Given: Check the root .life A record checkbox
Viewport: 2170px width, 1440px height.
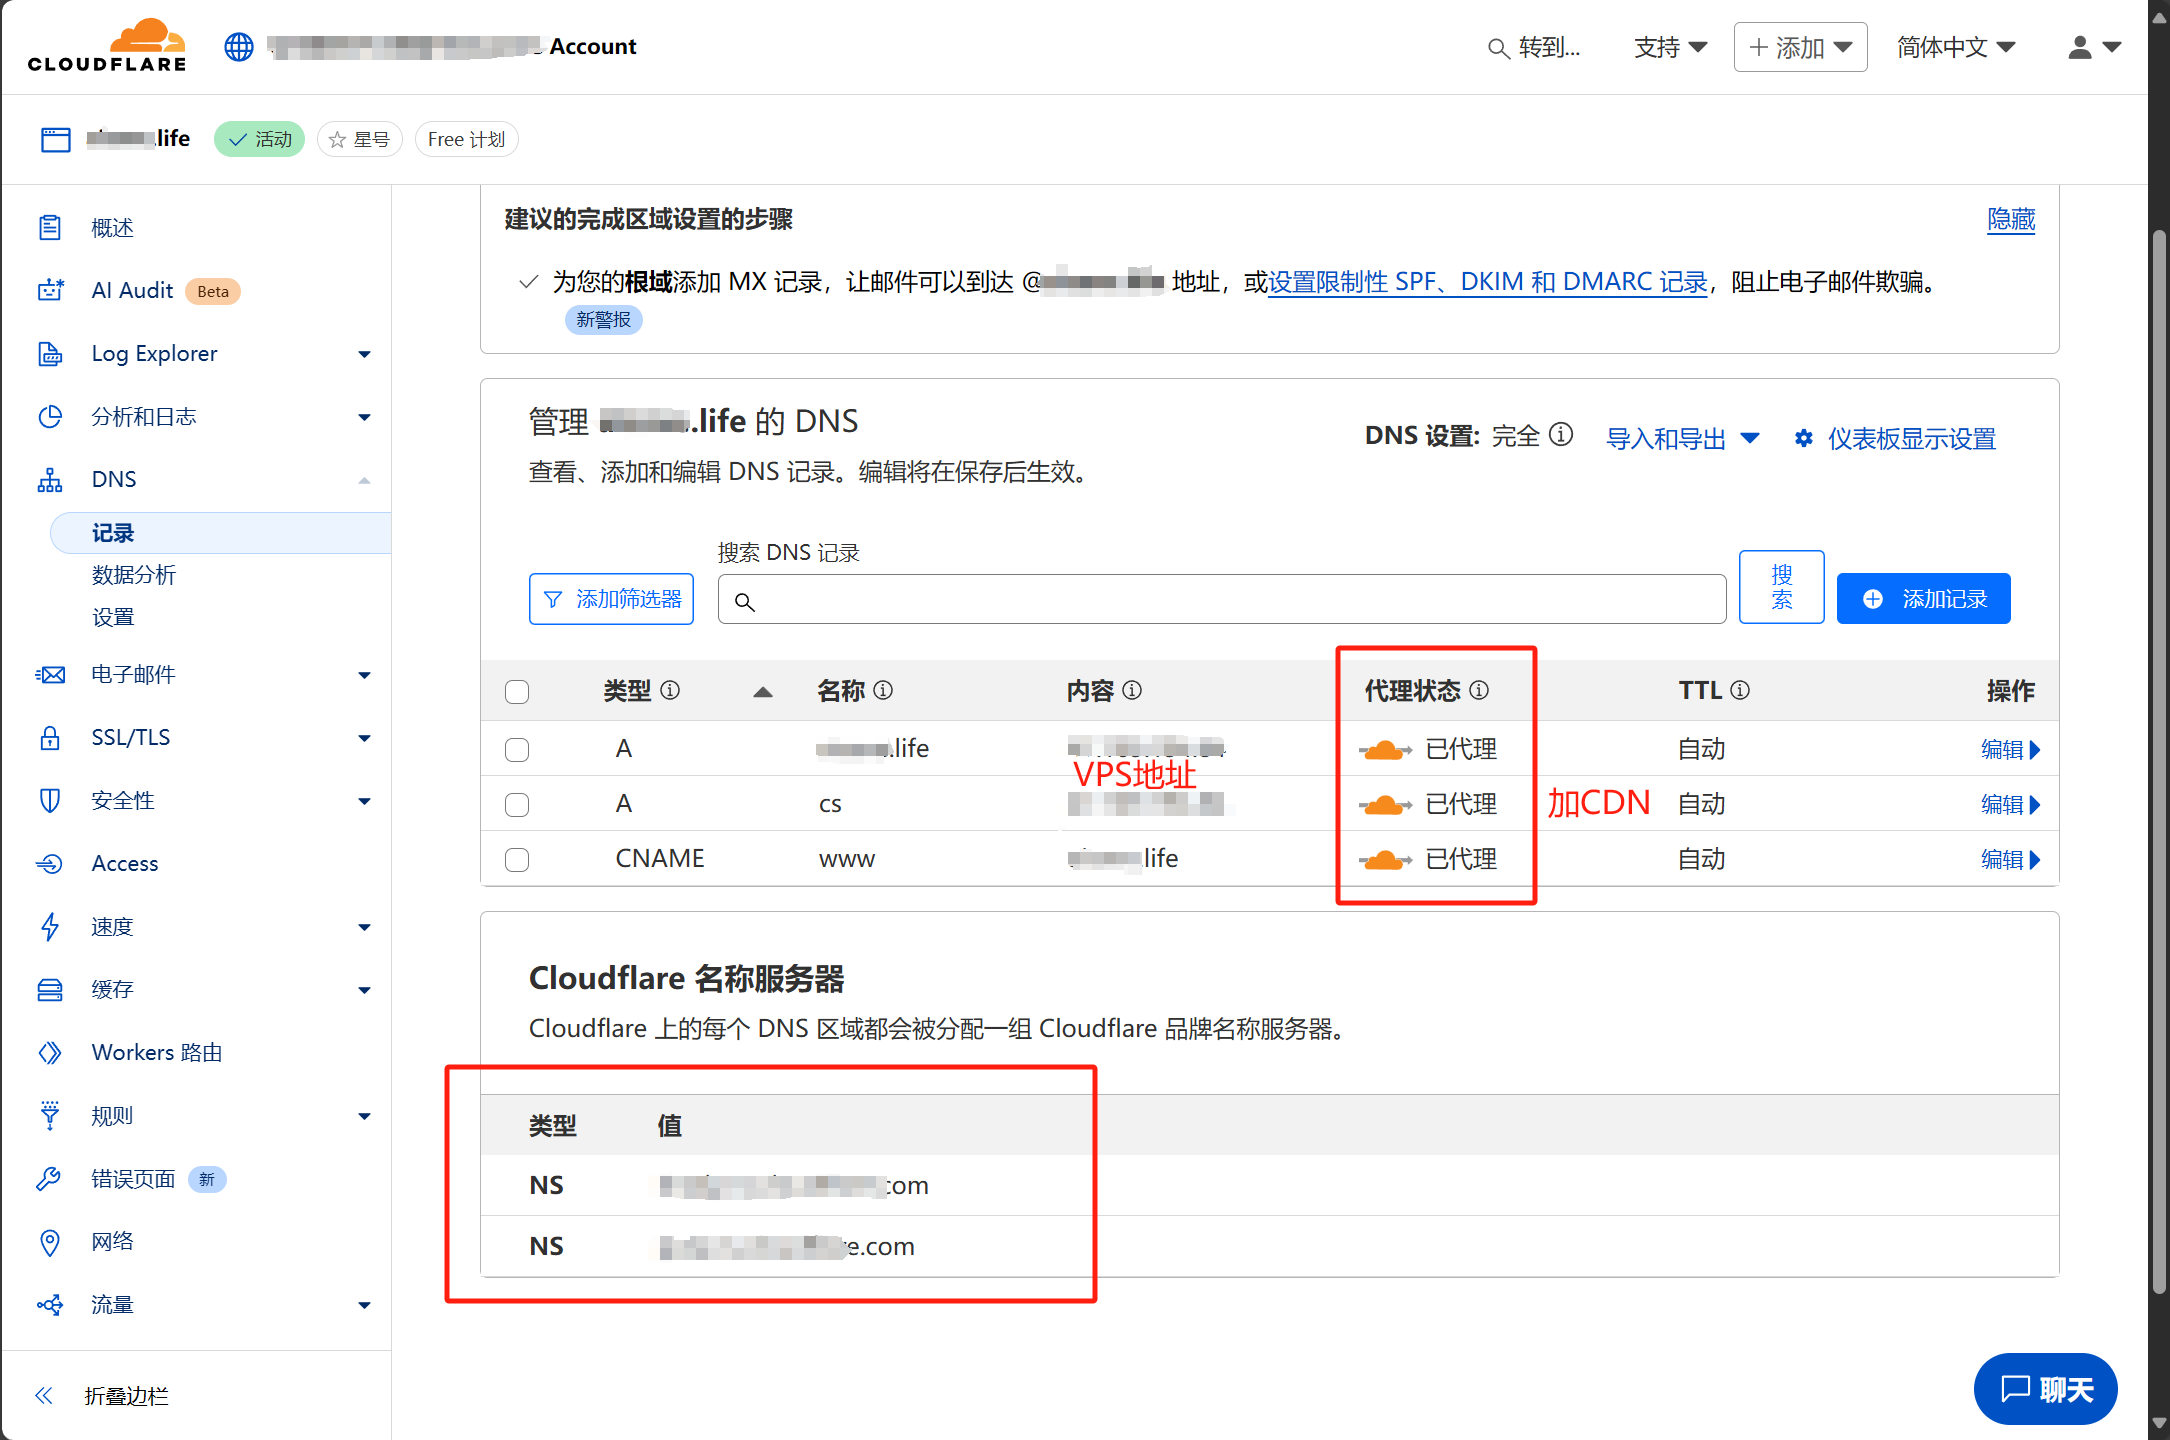Looking at the screenshot, I should [517, 750].
